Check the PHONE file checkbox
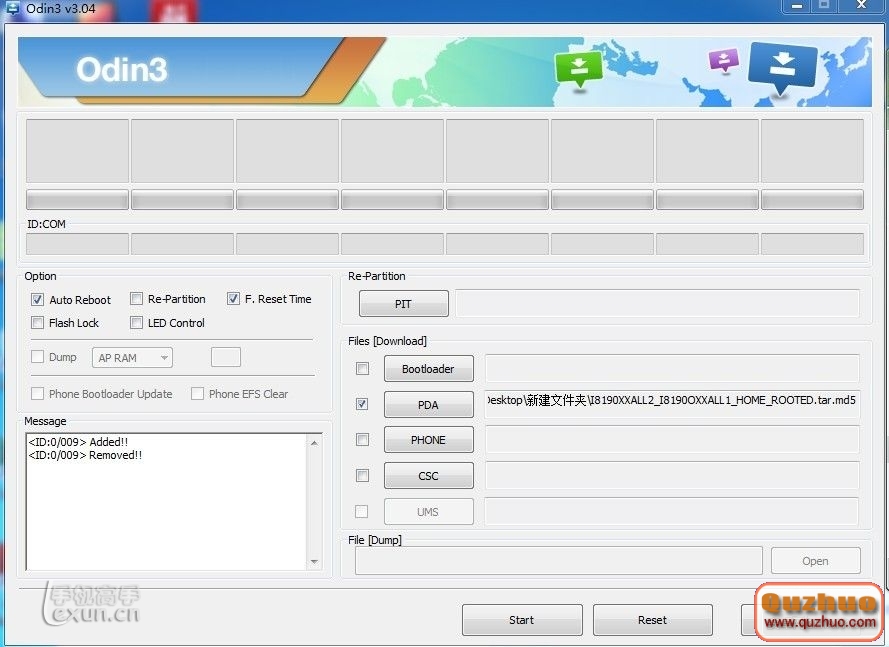This screenshot has height=647, width=889. pos(362,439)
